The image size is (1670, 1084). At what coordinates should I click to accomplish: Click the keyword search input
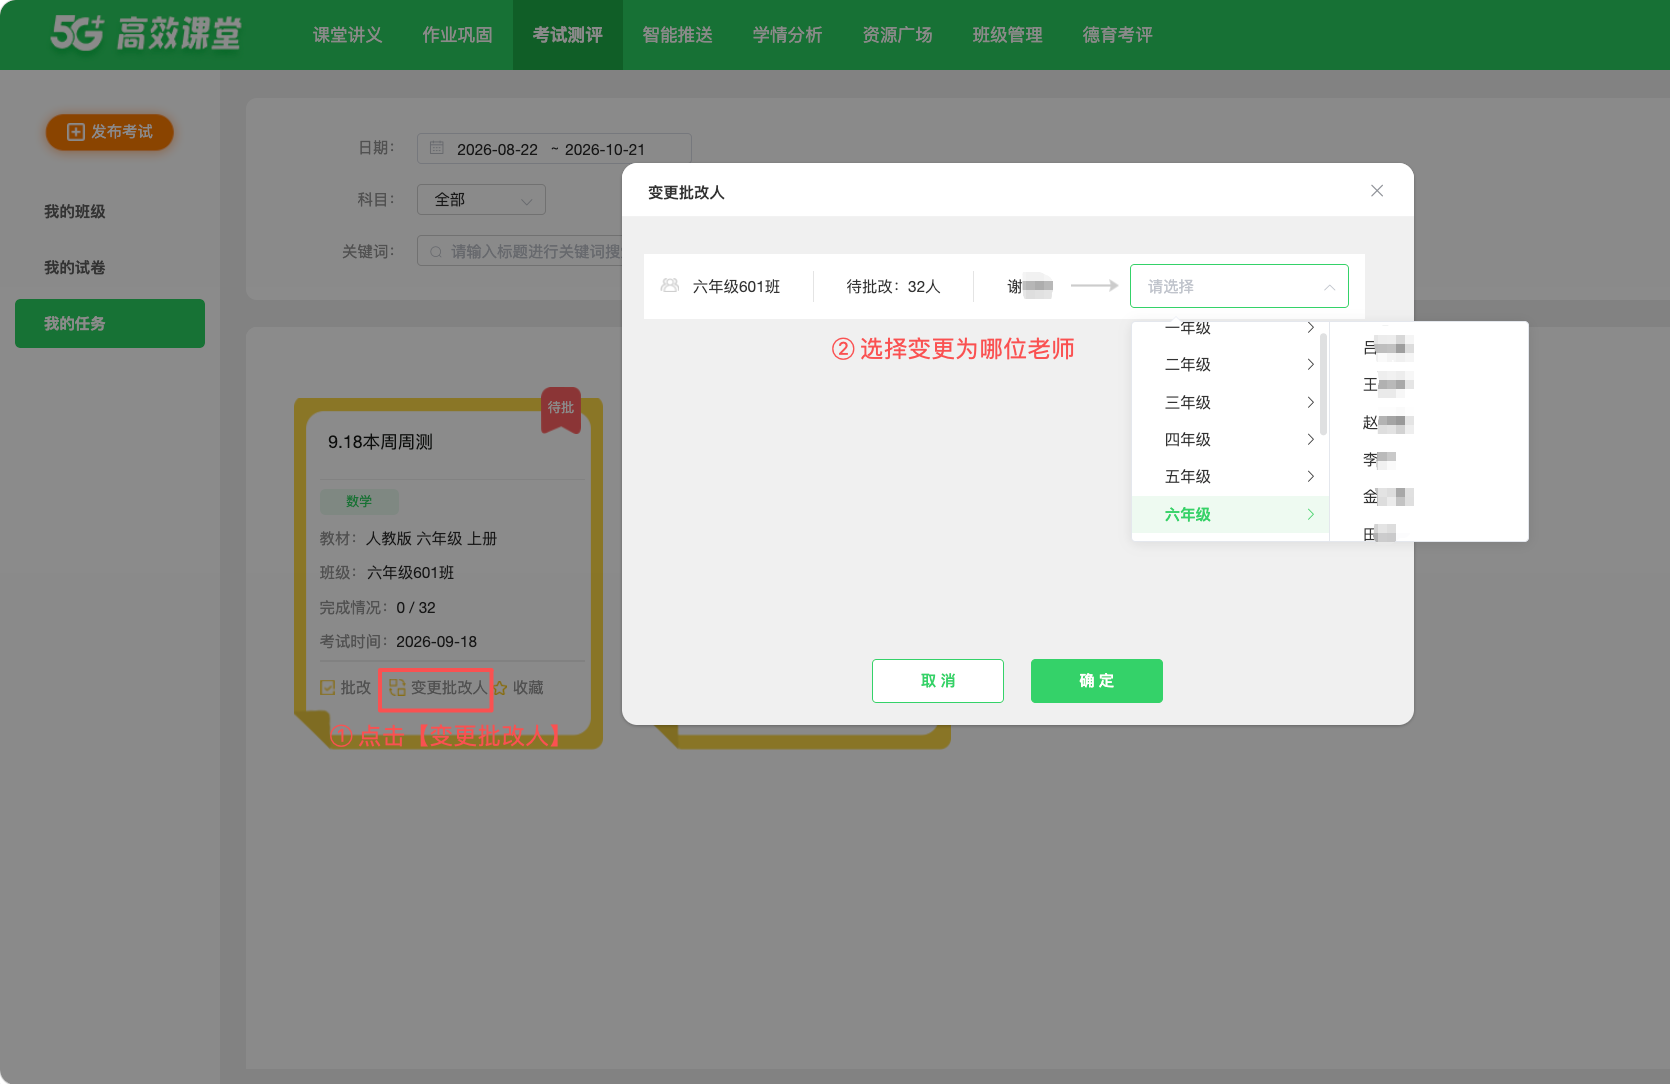coord(520,251)
